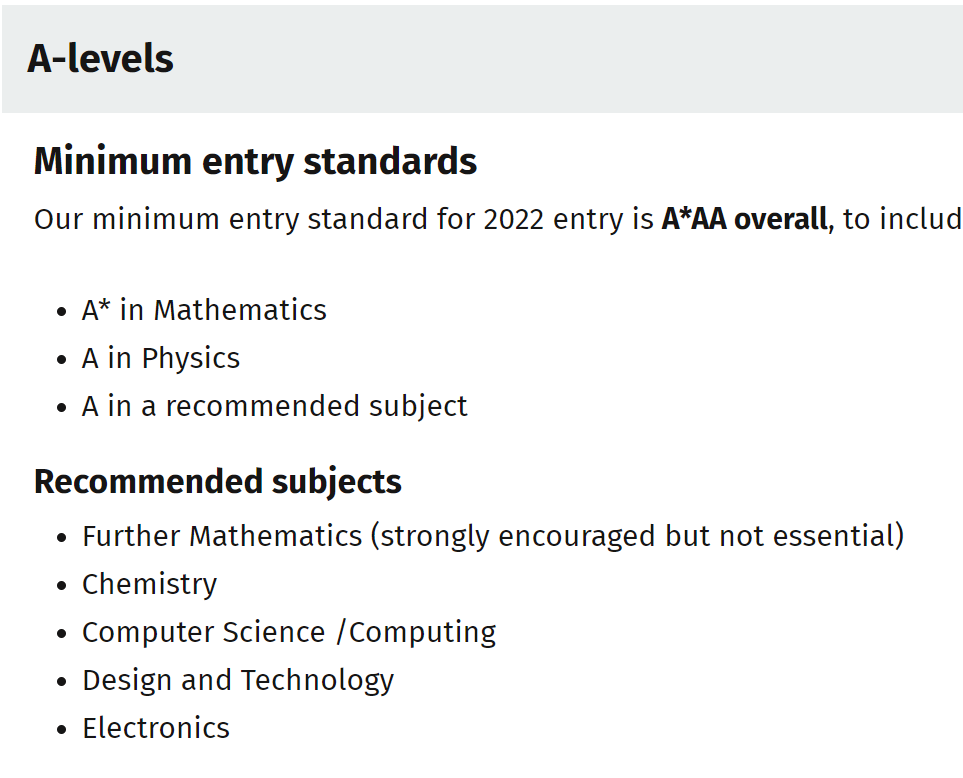Click the bullet point before 'Electronics'
The image size is (963, 778).
[63, 729]
